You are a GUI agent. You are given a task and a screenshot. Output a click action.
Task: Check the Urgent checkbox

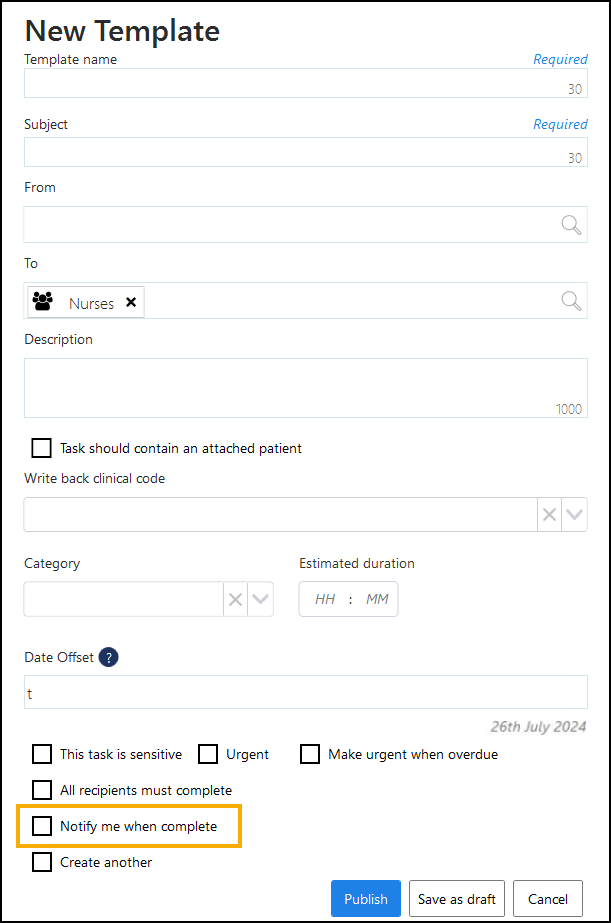pos(208,754)
